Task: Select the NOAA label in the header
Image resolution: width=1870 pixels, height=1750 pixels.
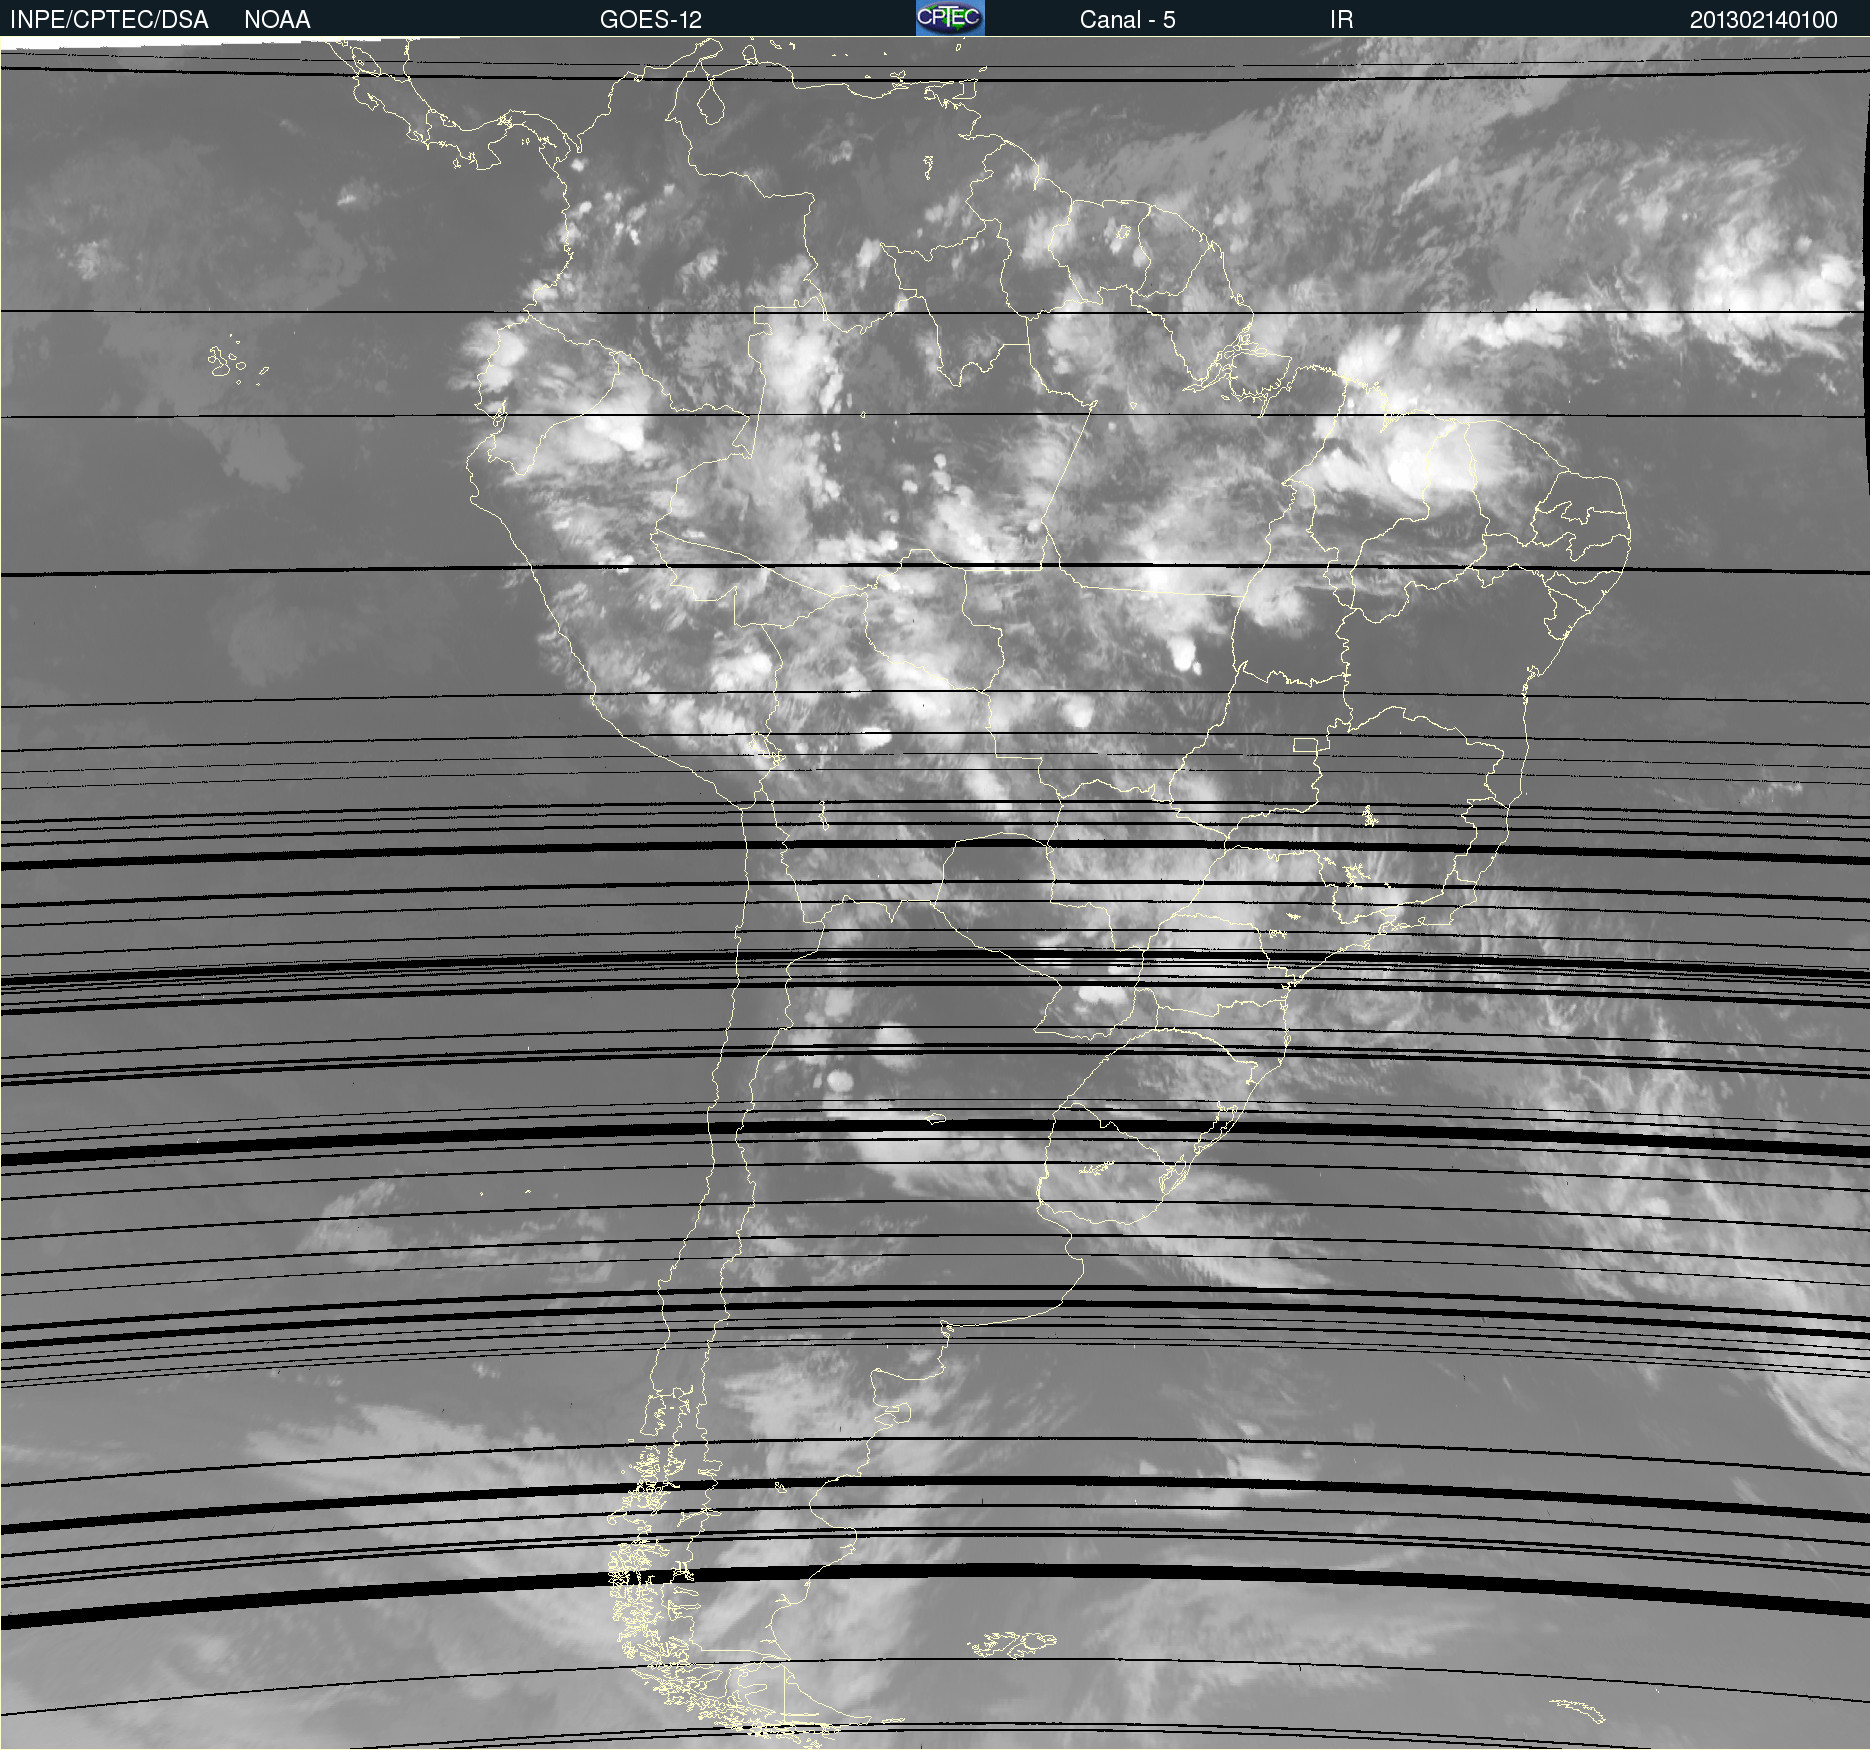Action: (x=277, y=20)
